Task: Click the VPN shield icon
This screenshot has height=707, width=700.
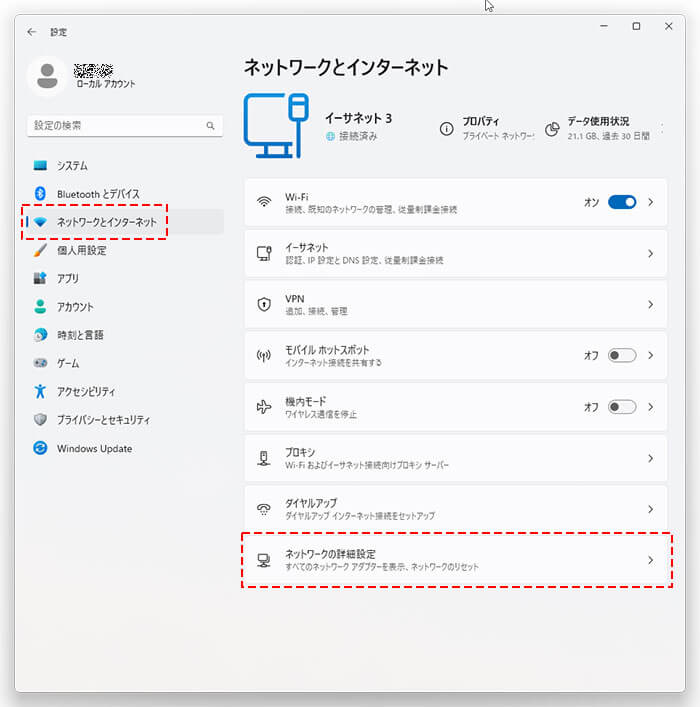Action: (x=264, y=304)
